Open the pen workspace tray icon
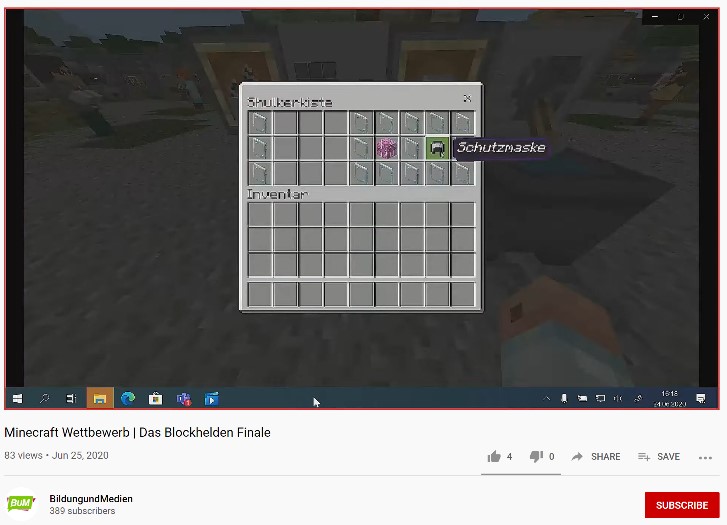 click(638, 398)
